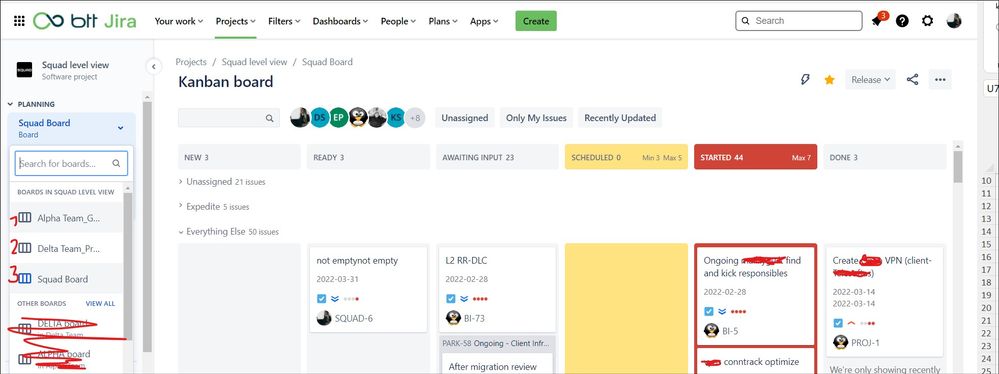Open the app switcher grid icon

(19, 21)
